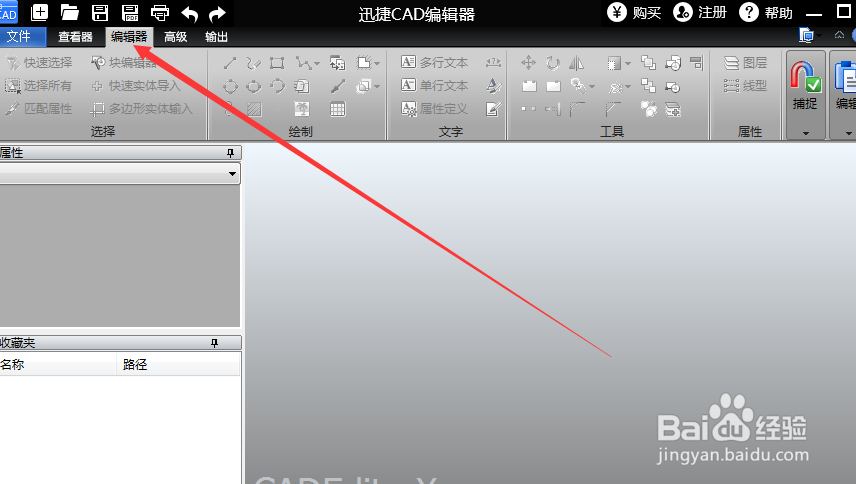Screen dimensions: 856x484
Task: Click the align objects icon
Action: tap(696, 63)
